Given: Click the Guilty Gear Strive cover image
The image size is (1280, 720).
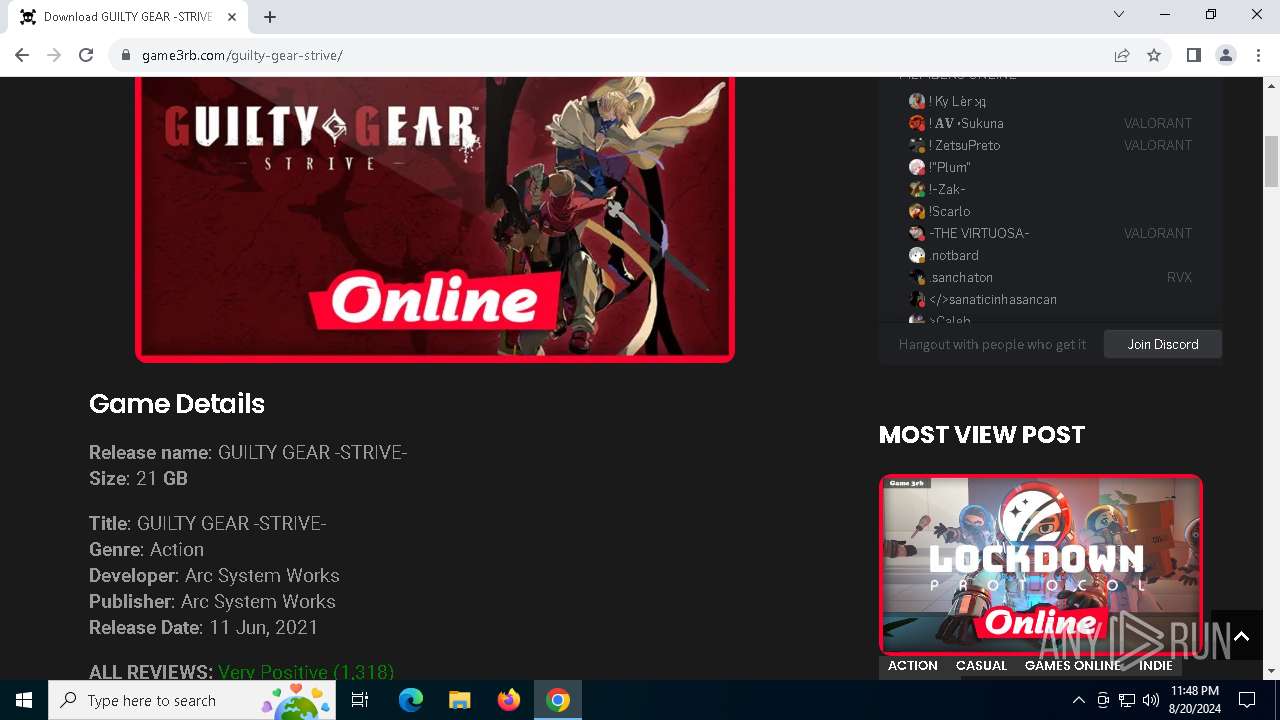Looking at the screenshot, I should [435, 218].
